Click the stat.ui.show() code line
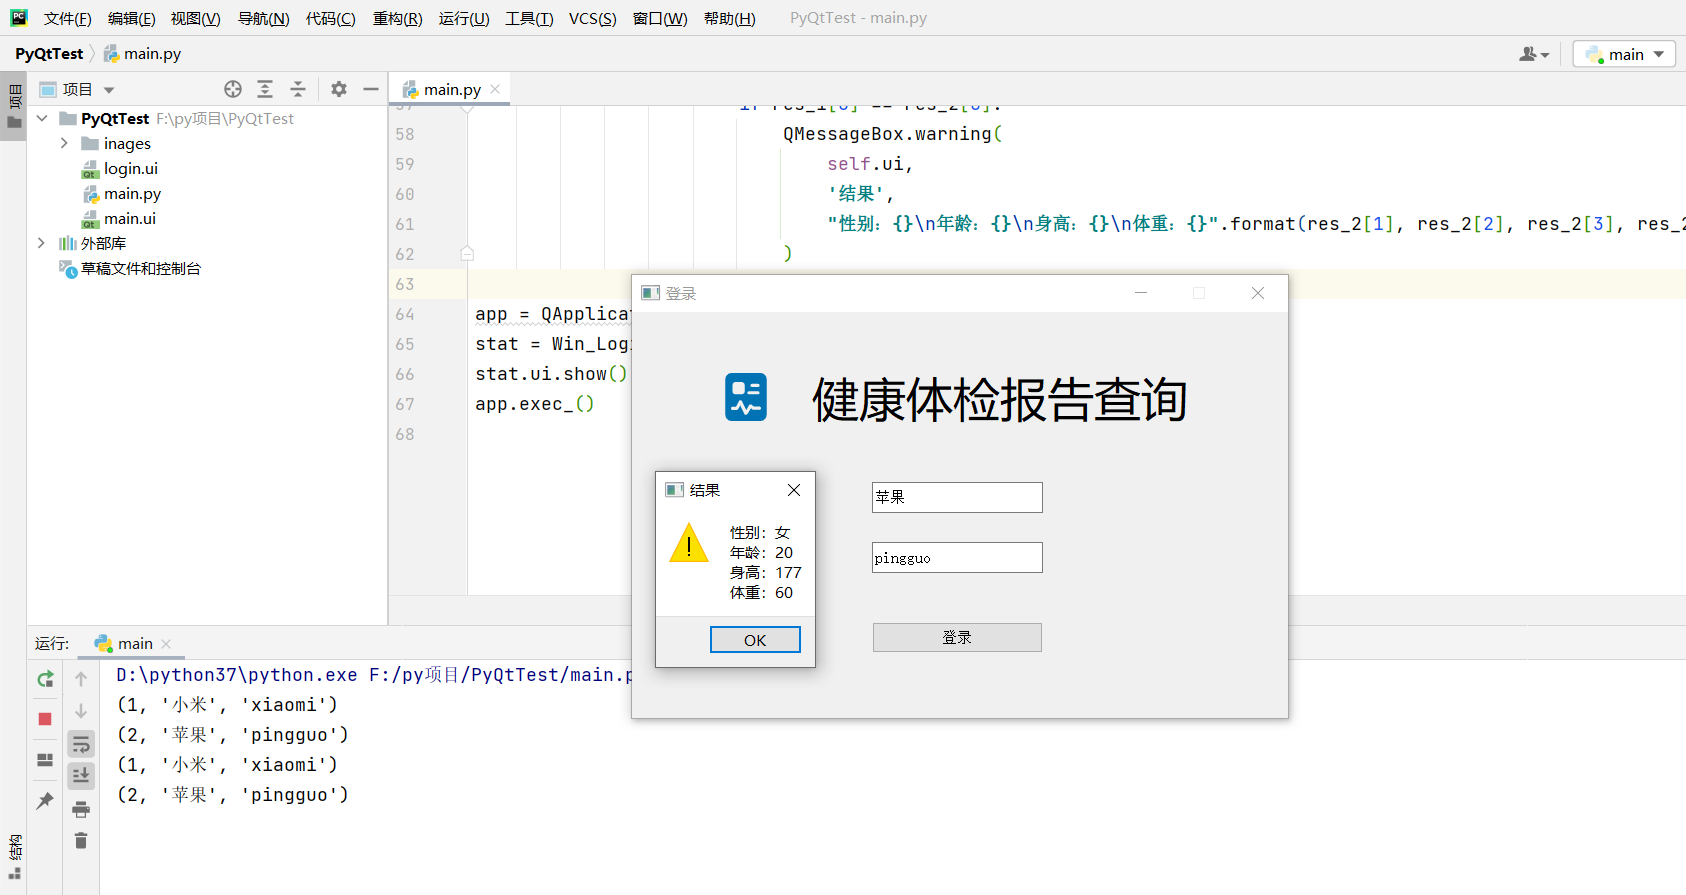The height and width of the screenshot is (895, 1686). (552, 374)
